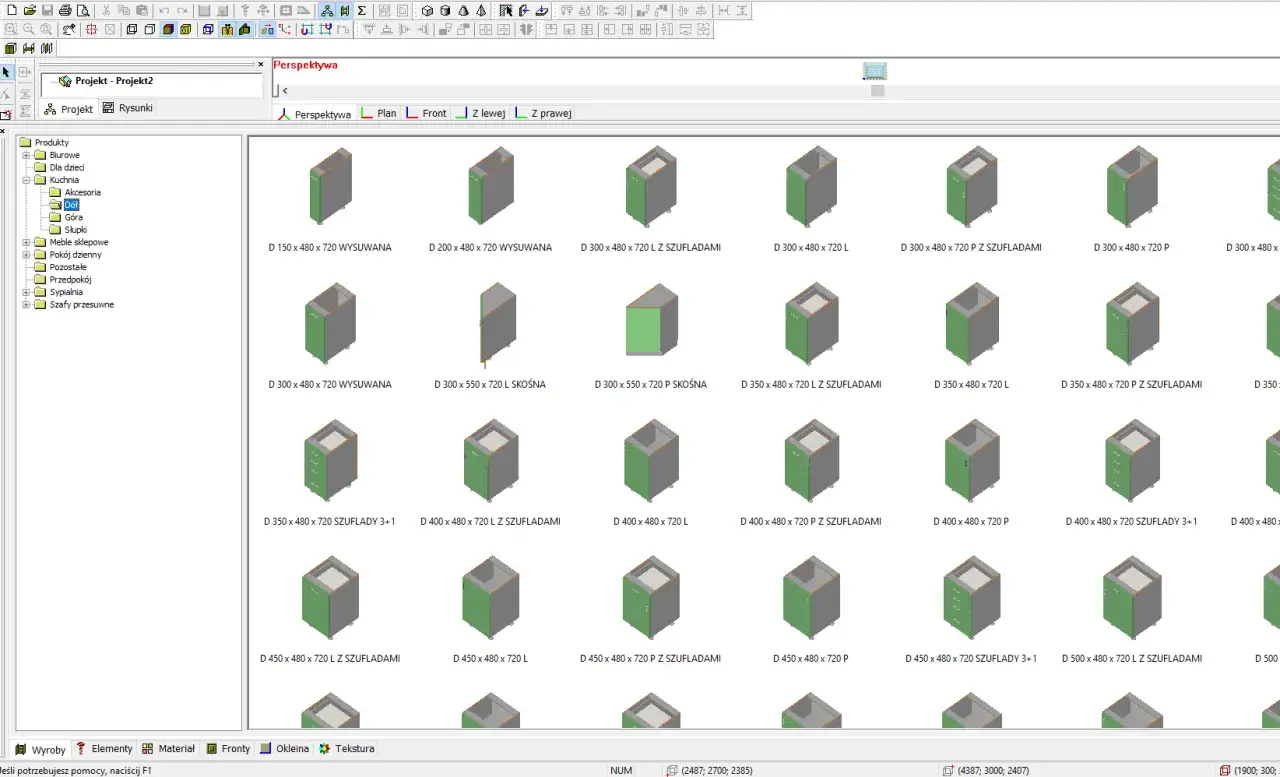Open a file using the folder icon
1280x777 pixels.
pyautogui.click(x=29, y=10)
